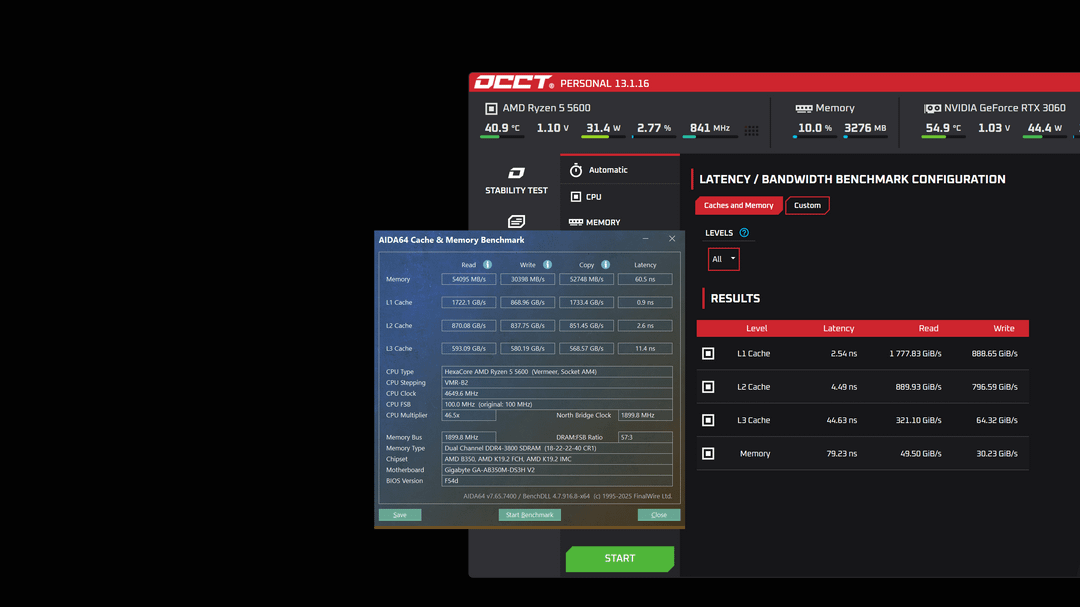Click the North Bridge Clock 1899.8 MHz field
Viewport: 1080px width, 607px height.
coord(645,415)
